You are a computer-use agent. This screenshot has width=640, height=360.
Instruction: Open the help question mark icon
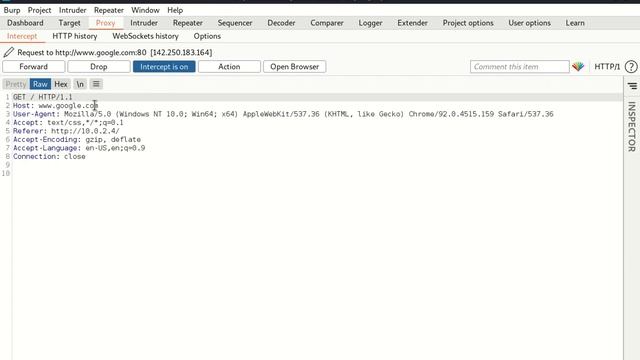click(631, 67)
